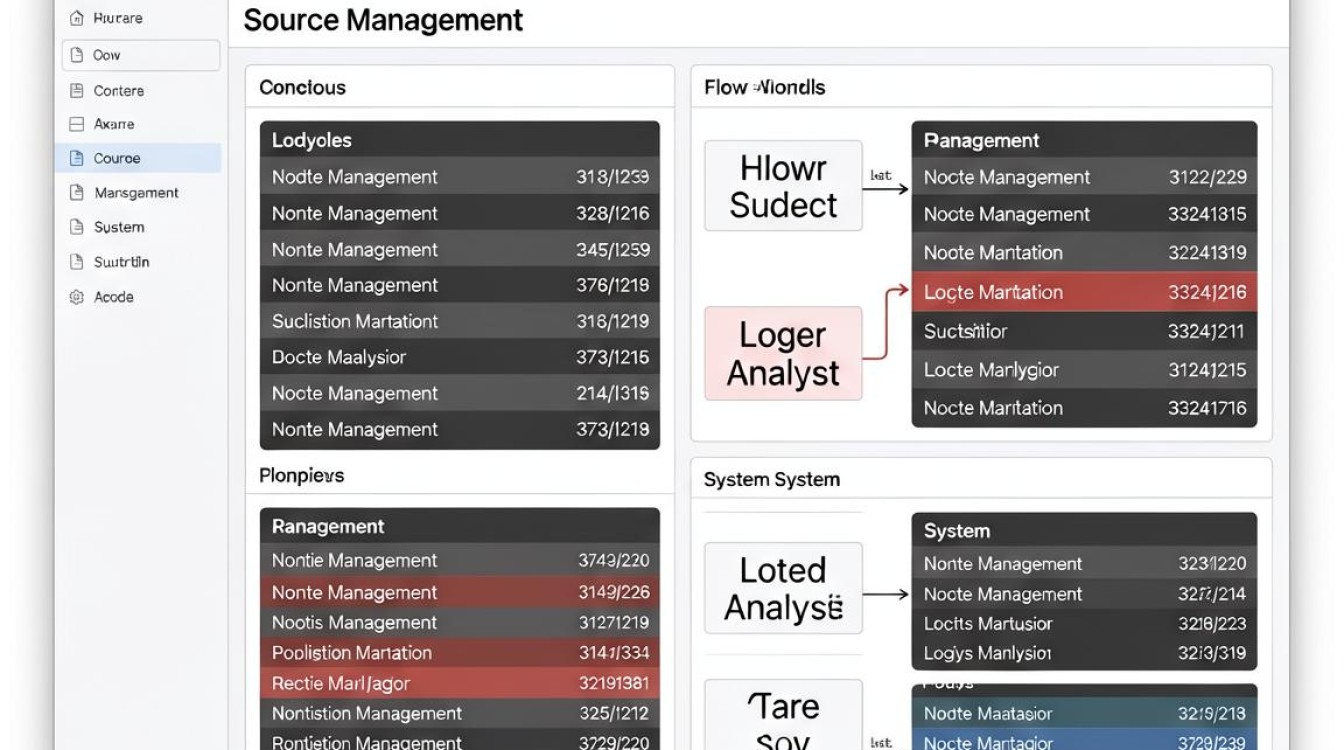
Task: Click the home icon beside Hurare
Action: tap(76, 18)
